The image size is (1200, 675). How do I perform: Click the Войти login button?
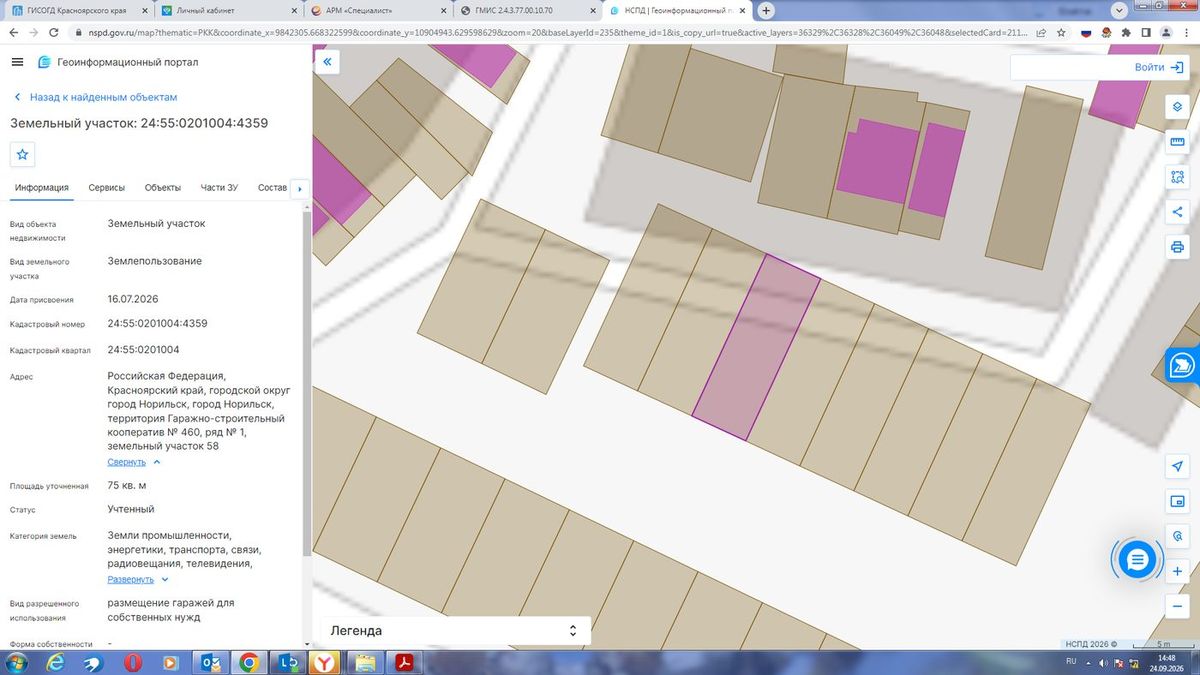click(x=1158, y=67)
